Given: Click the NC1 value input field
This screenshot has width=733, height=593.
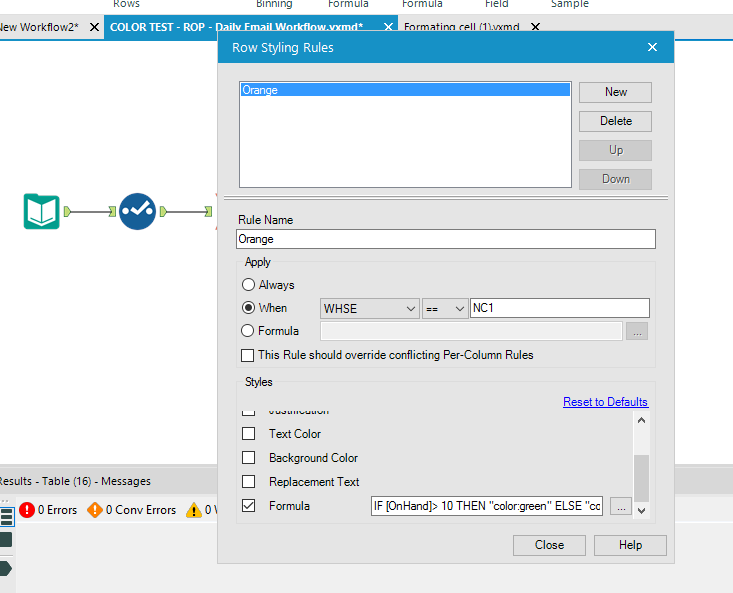Looking at the screenshot, I should tap(560, 308).
